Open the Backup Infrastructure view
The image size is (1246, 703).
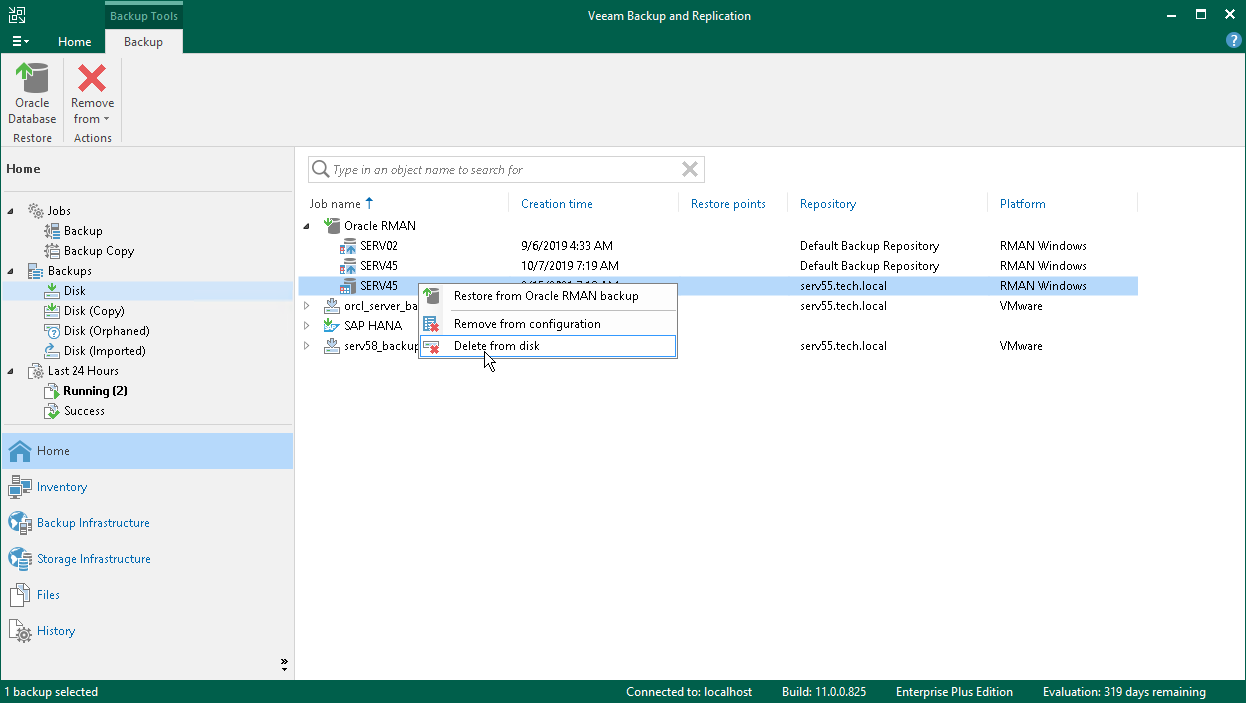(148, 523)
